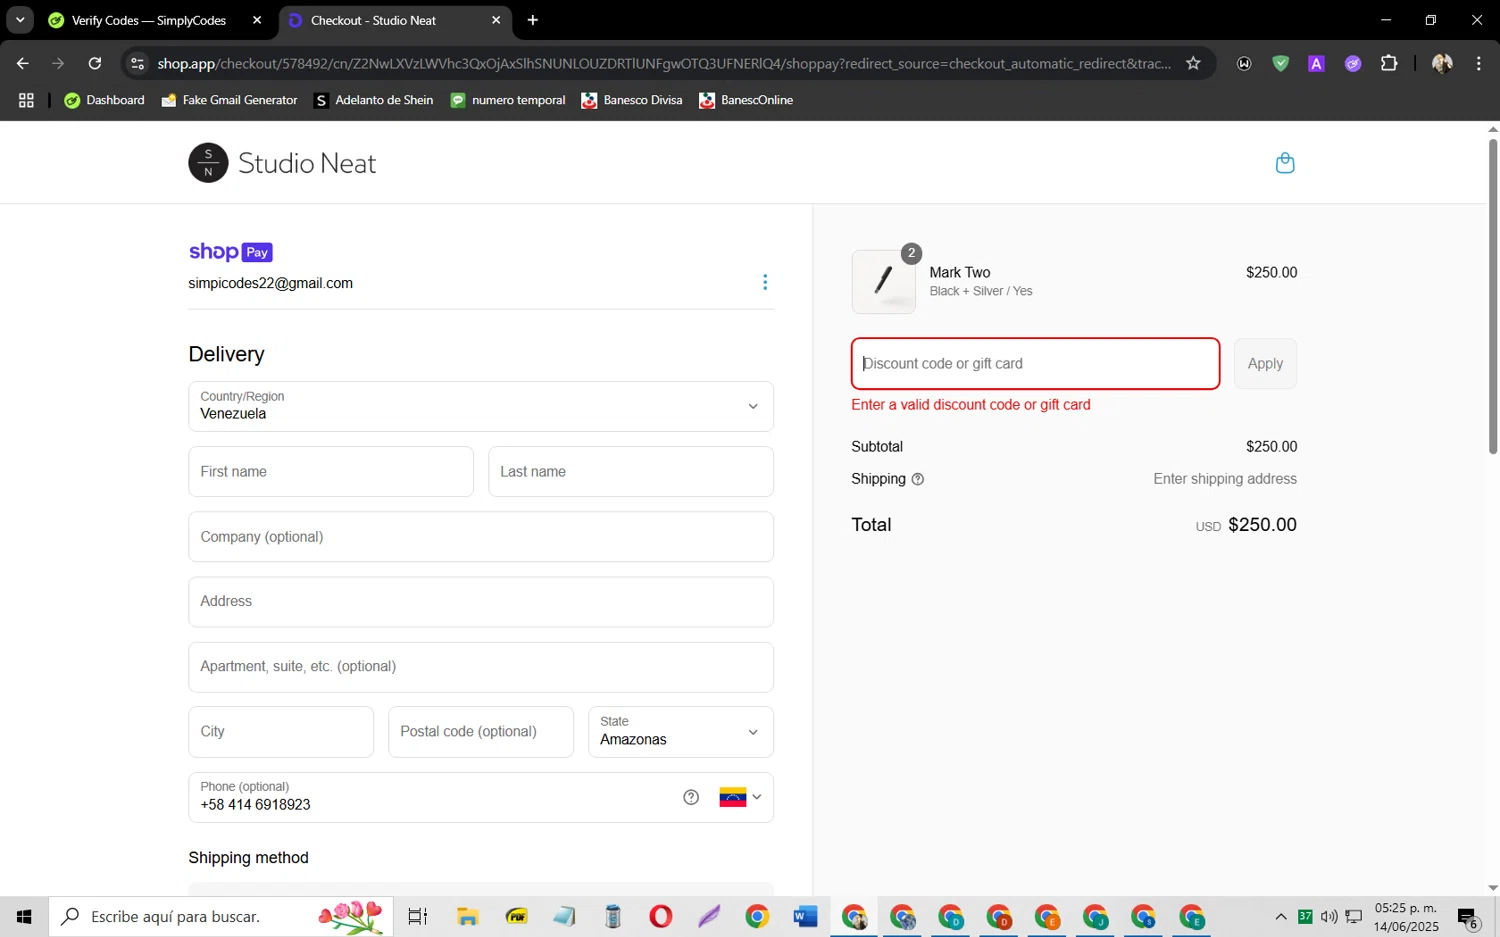This screenshot has height=937, width=1500.
Task: Open the Shop Pay account options menu
Action: (x=765, y=282)
